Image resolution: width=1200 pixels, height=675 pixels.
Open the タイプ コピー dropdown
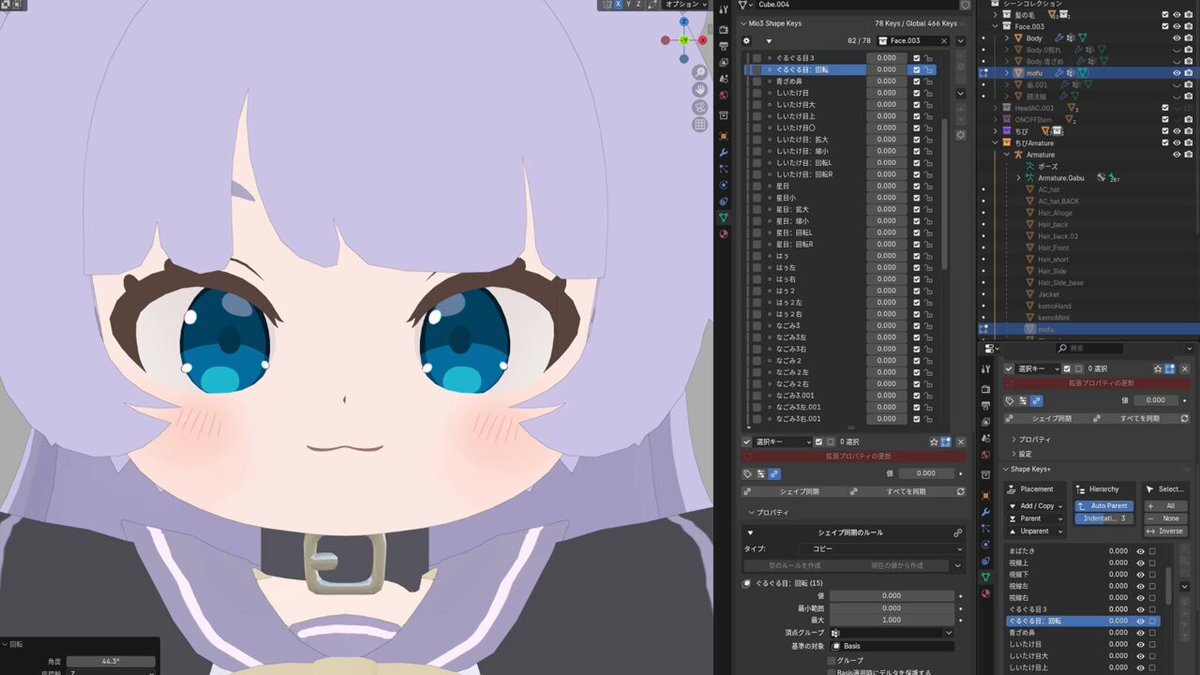point(880,549)
